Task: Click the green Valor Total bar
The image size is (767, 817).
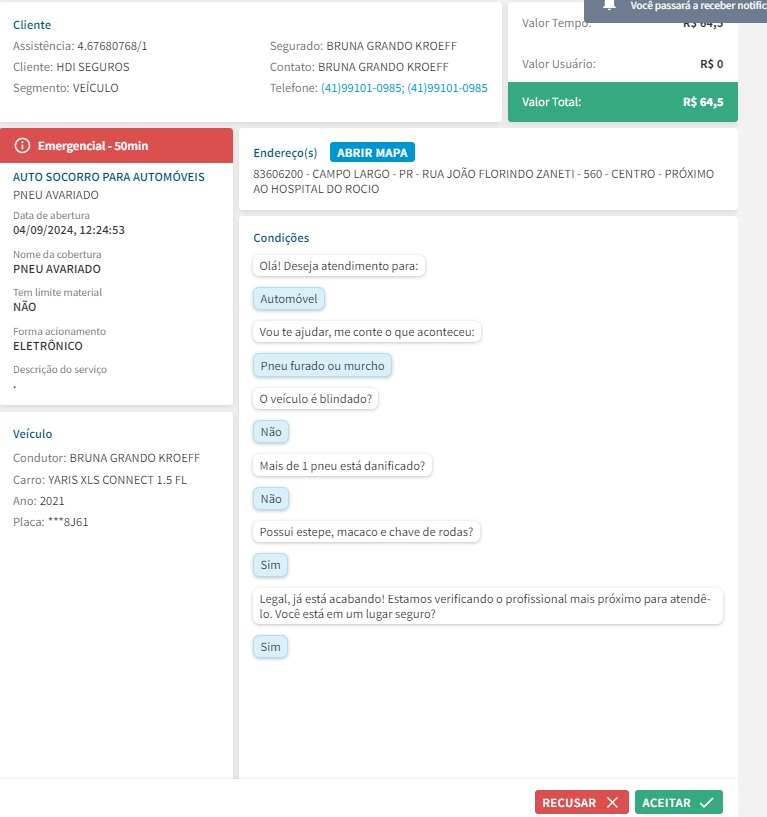Action: pos(622,102)
